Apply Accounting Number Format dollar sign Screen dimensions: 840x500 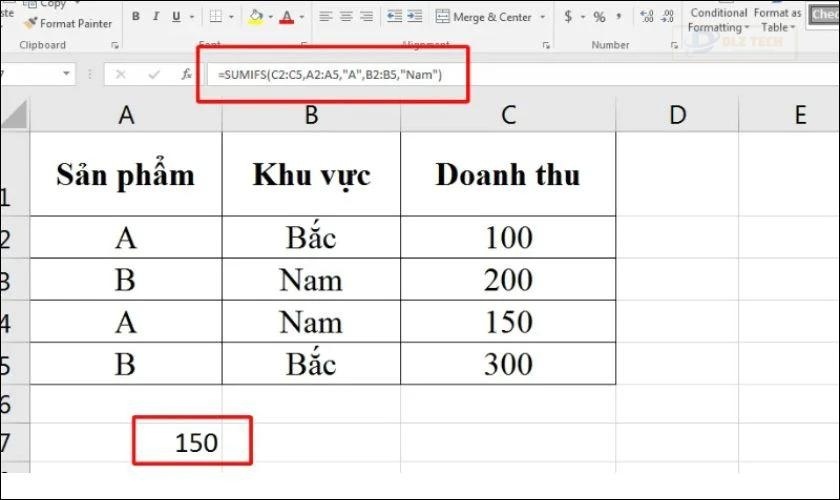pyautogui.click(x=568, y=17)
